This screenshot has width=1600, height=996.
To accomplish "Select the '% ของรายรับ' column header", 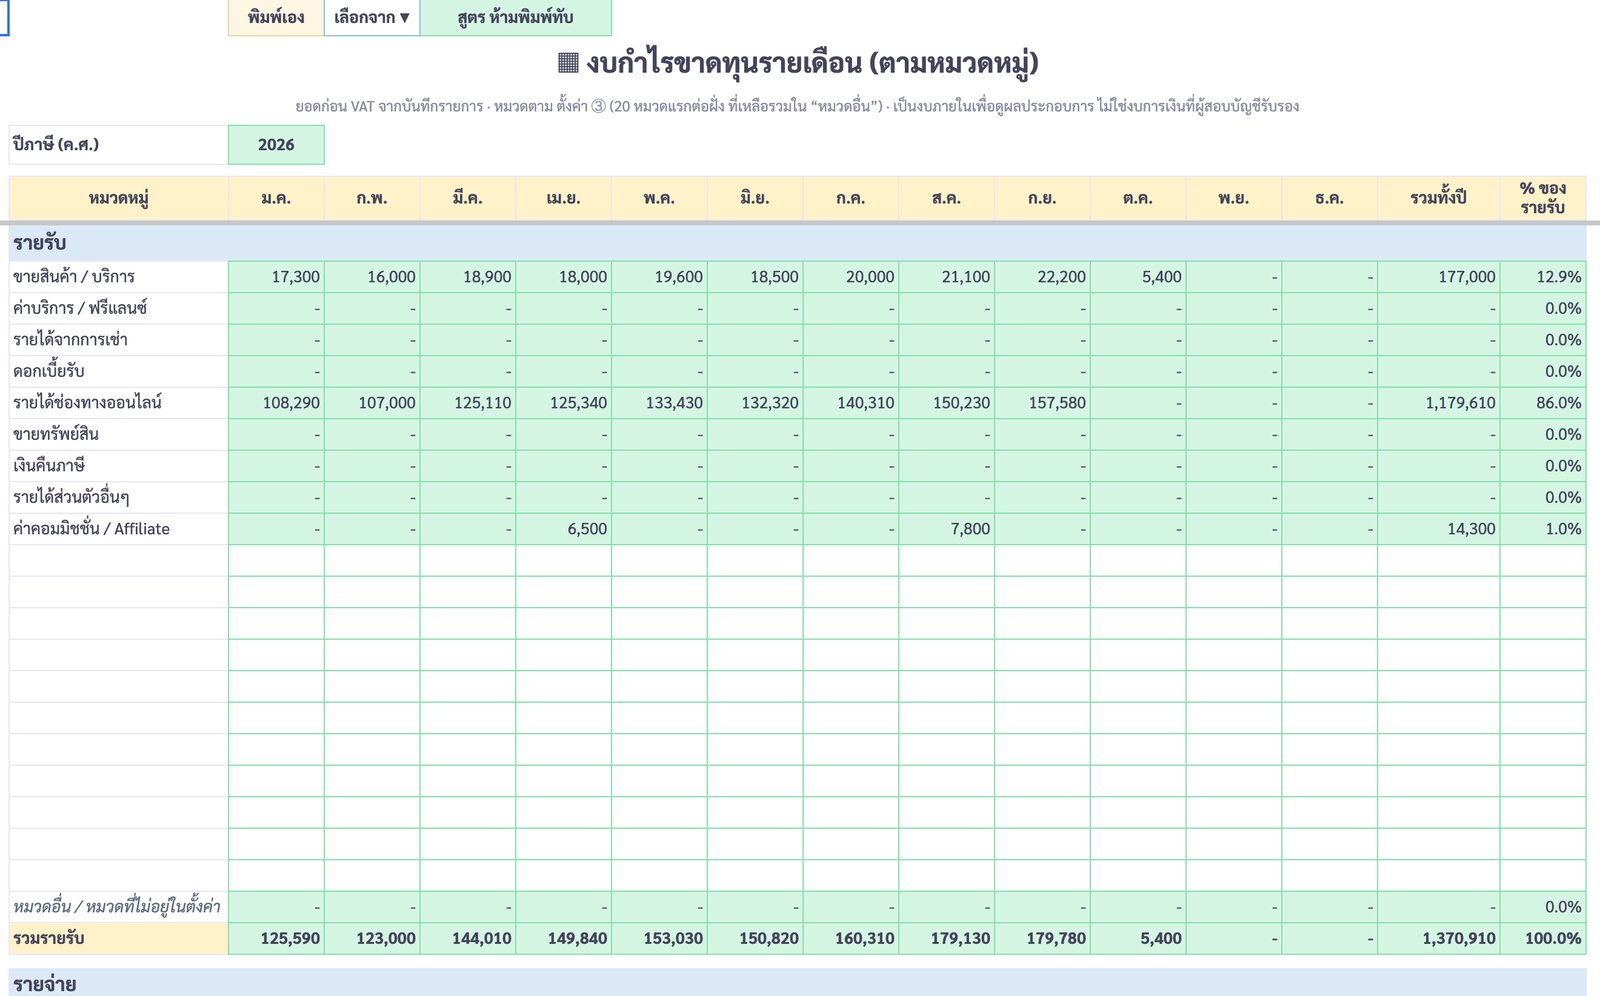I will pyautogui.click(x=1543, y=198).
